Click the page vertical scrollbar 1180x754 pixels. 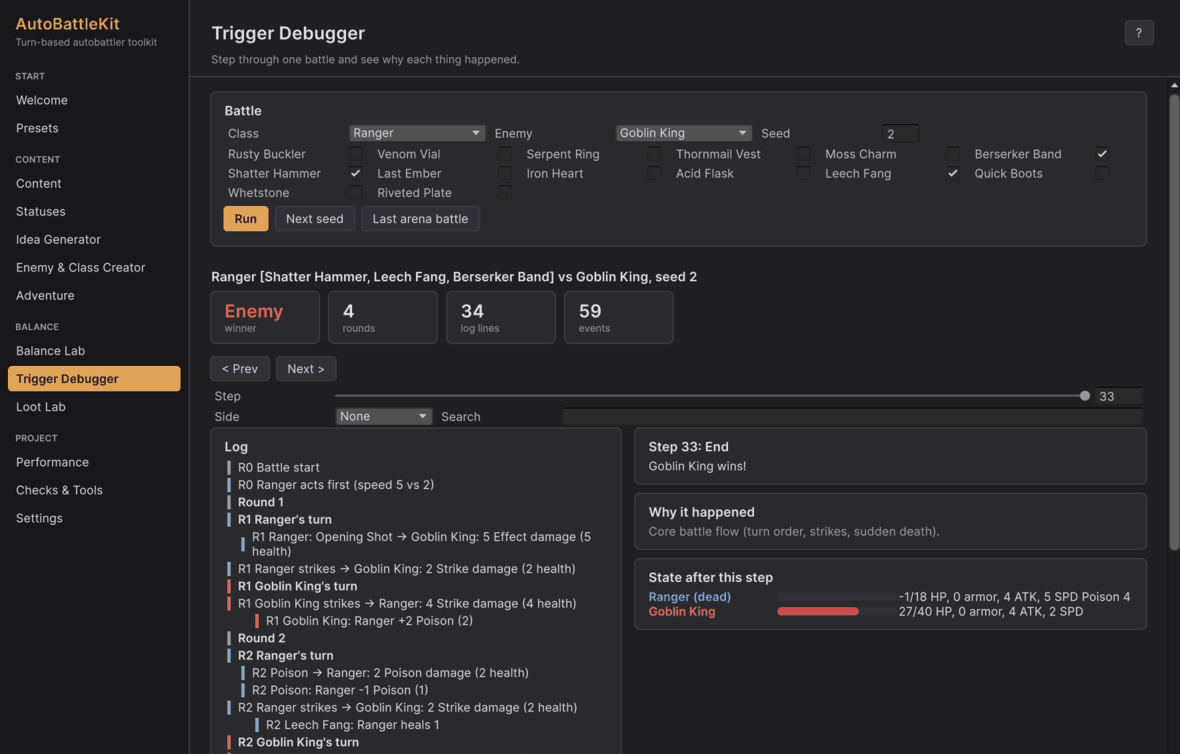point(1174,324)
